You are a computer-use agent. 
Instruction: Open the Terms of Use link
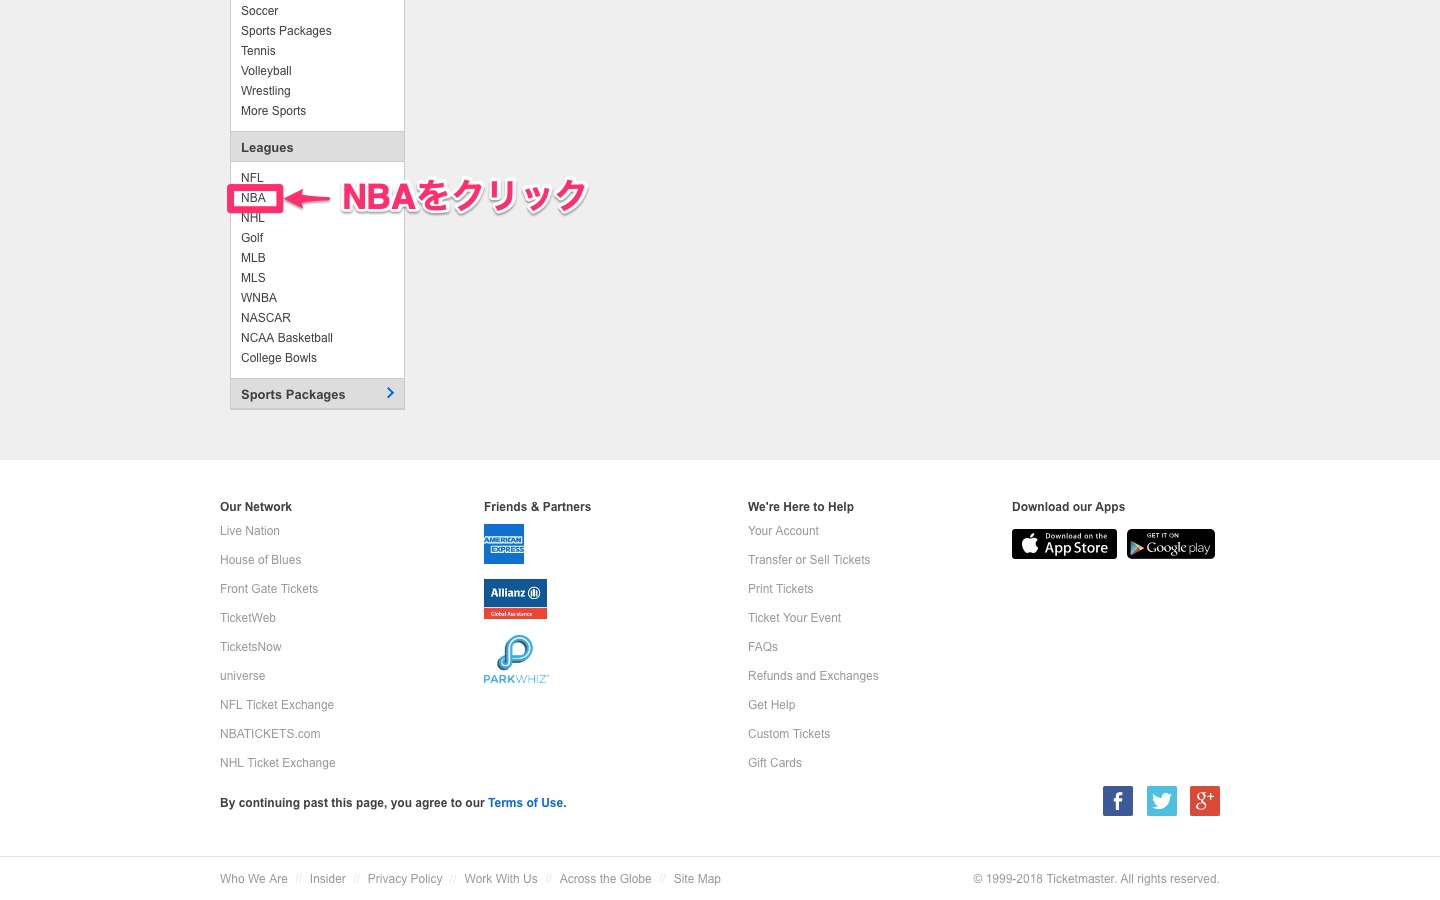(x=525, y=803)
